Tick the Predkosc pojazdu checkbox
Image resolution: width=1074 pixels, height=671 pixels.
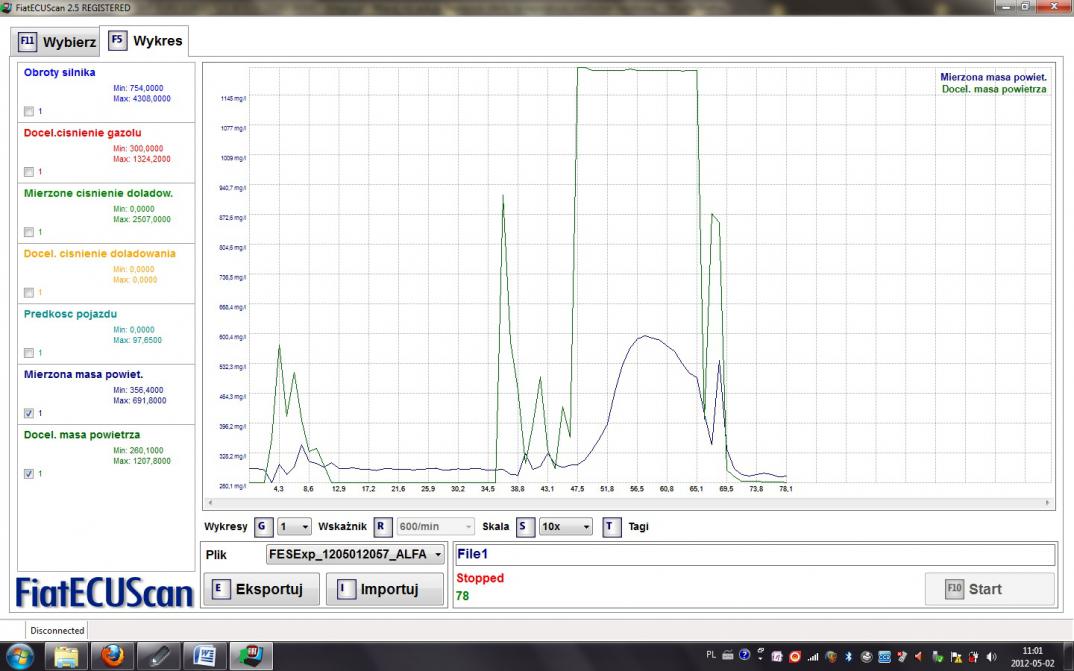(x=29, y=353)
